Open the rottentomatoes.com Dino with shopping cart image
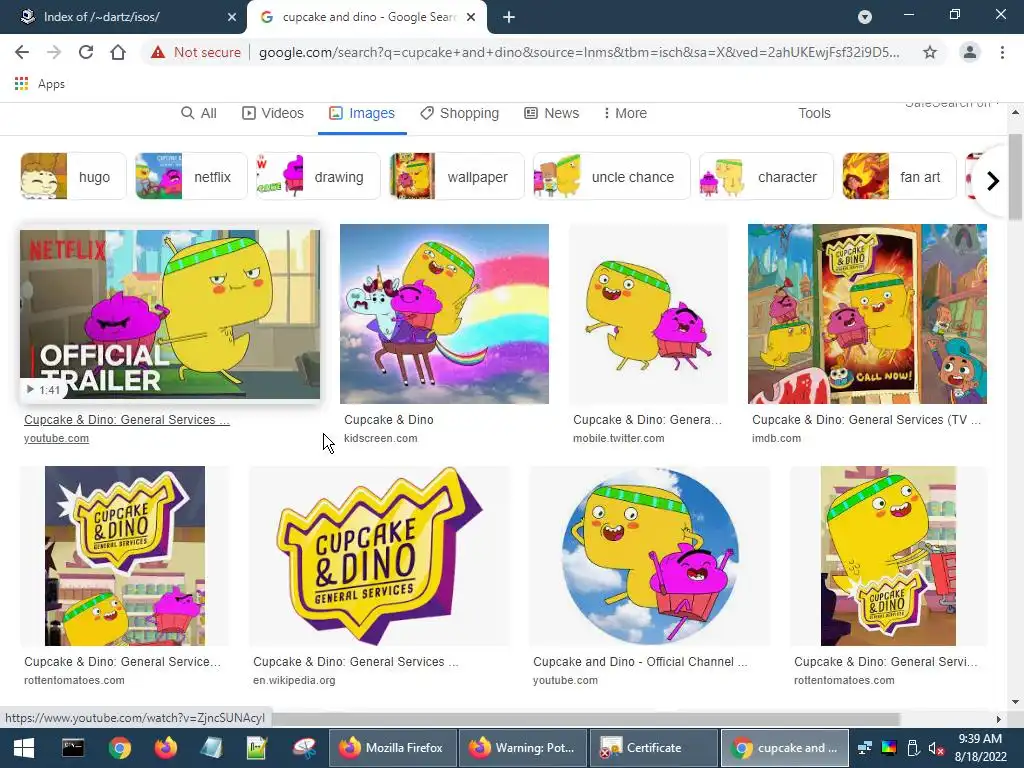 [888, 556]
